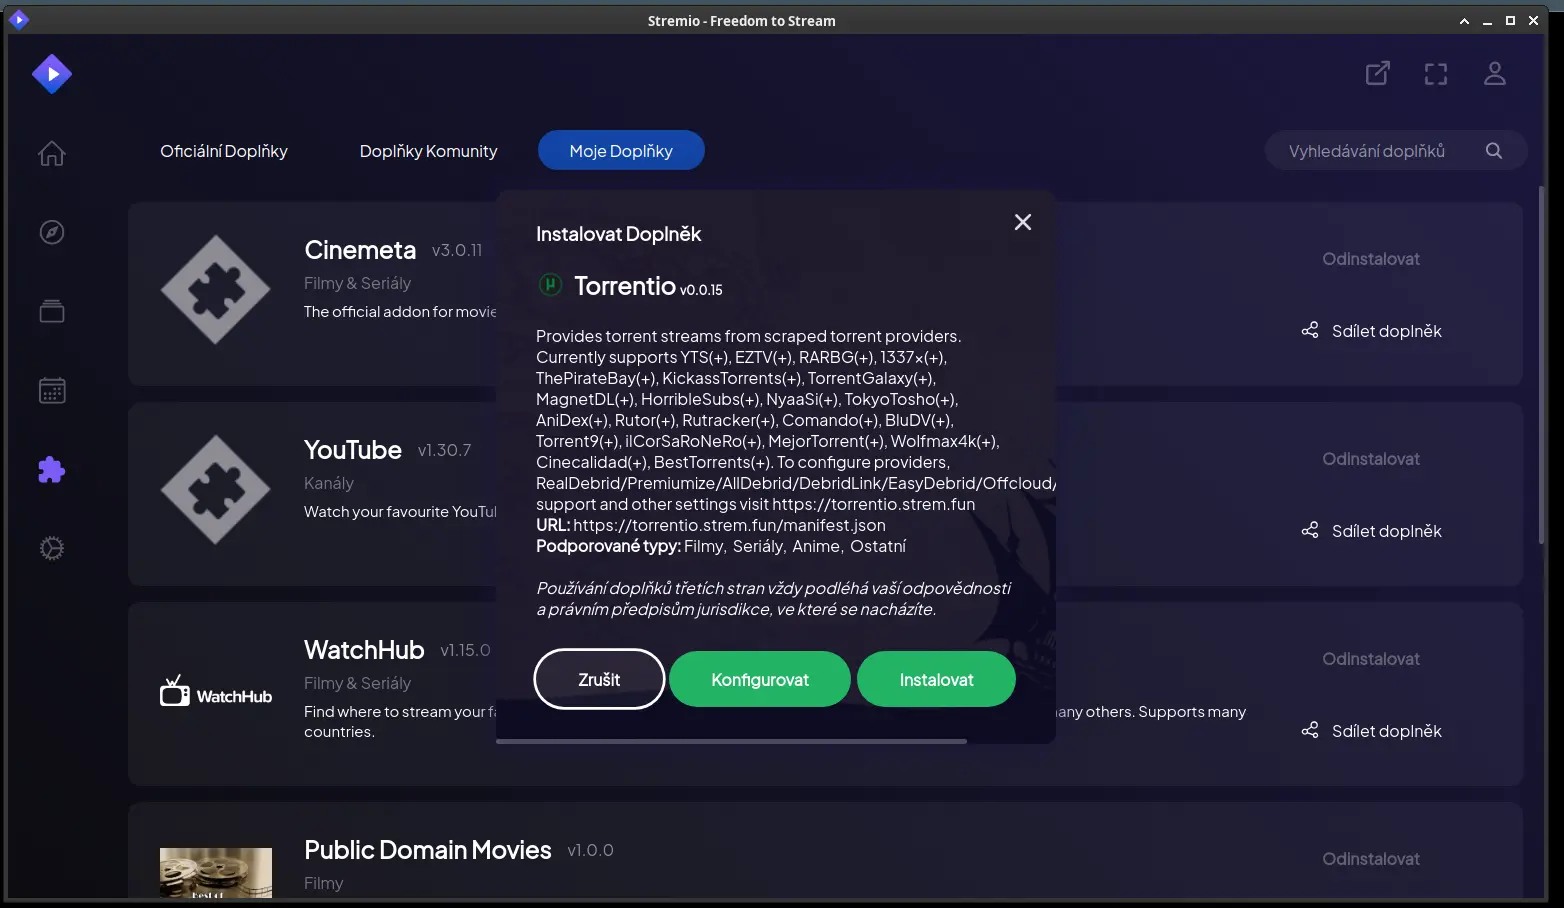Switch to Oficiální Doplňky tab
The image size is (1564, 908).
224,151
